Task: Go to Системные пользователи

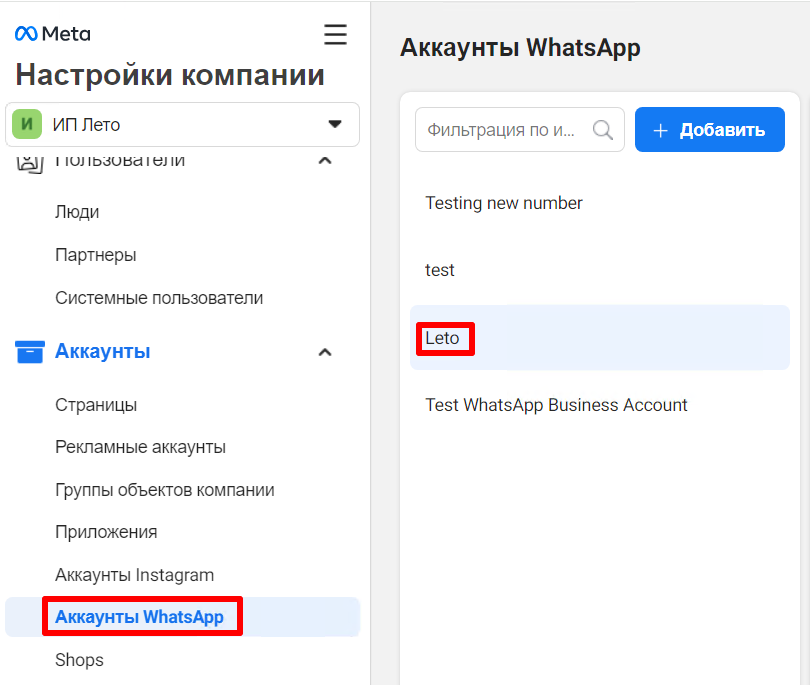Action: [x=159, y=298]
